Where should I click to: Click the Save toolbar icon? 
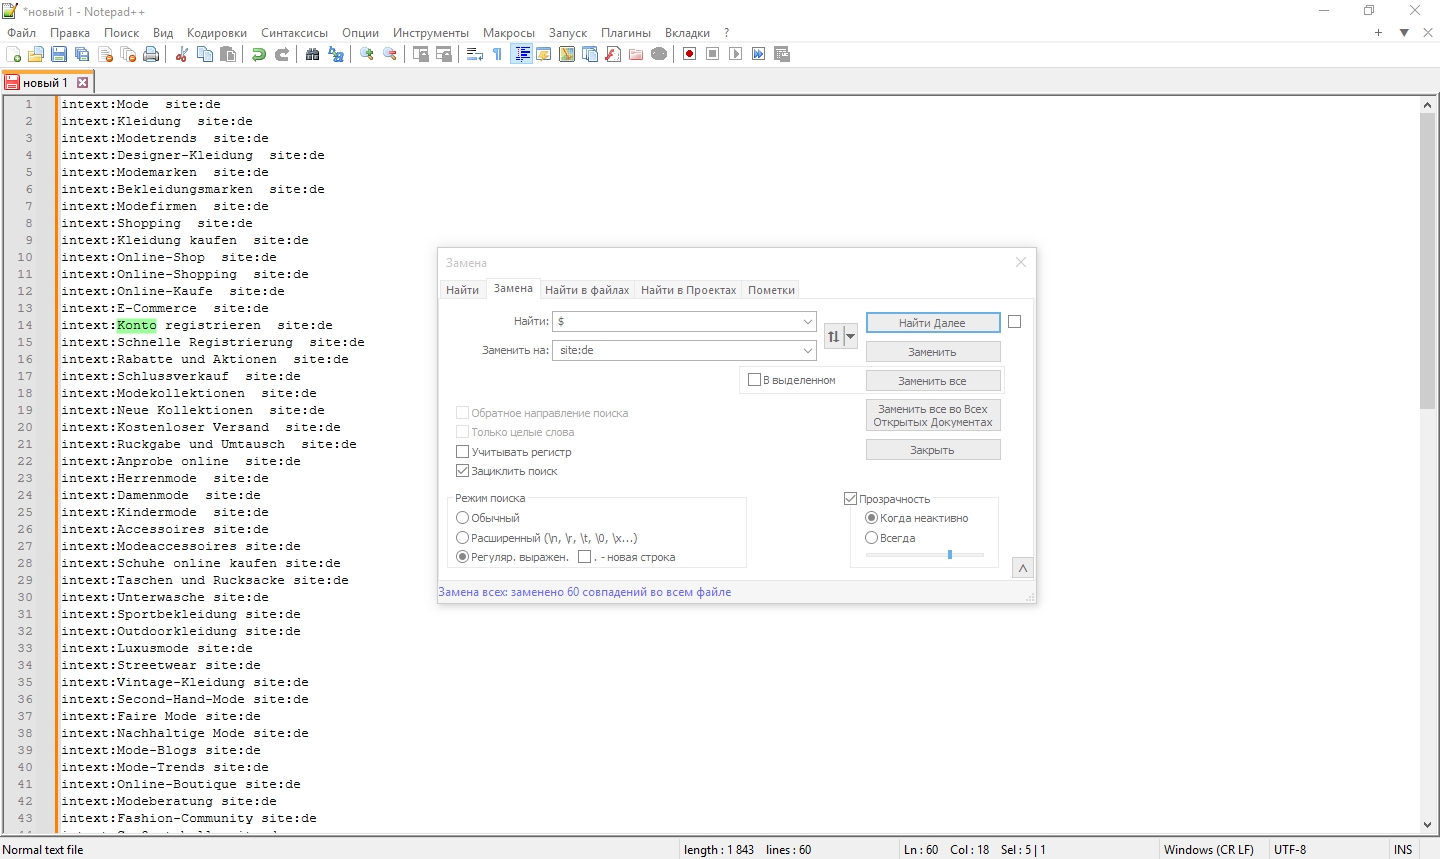click(x=59, y=54)
